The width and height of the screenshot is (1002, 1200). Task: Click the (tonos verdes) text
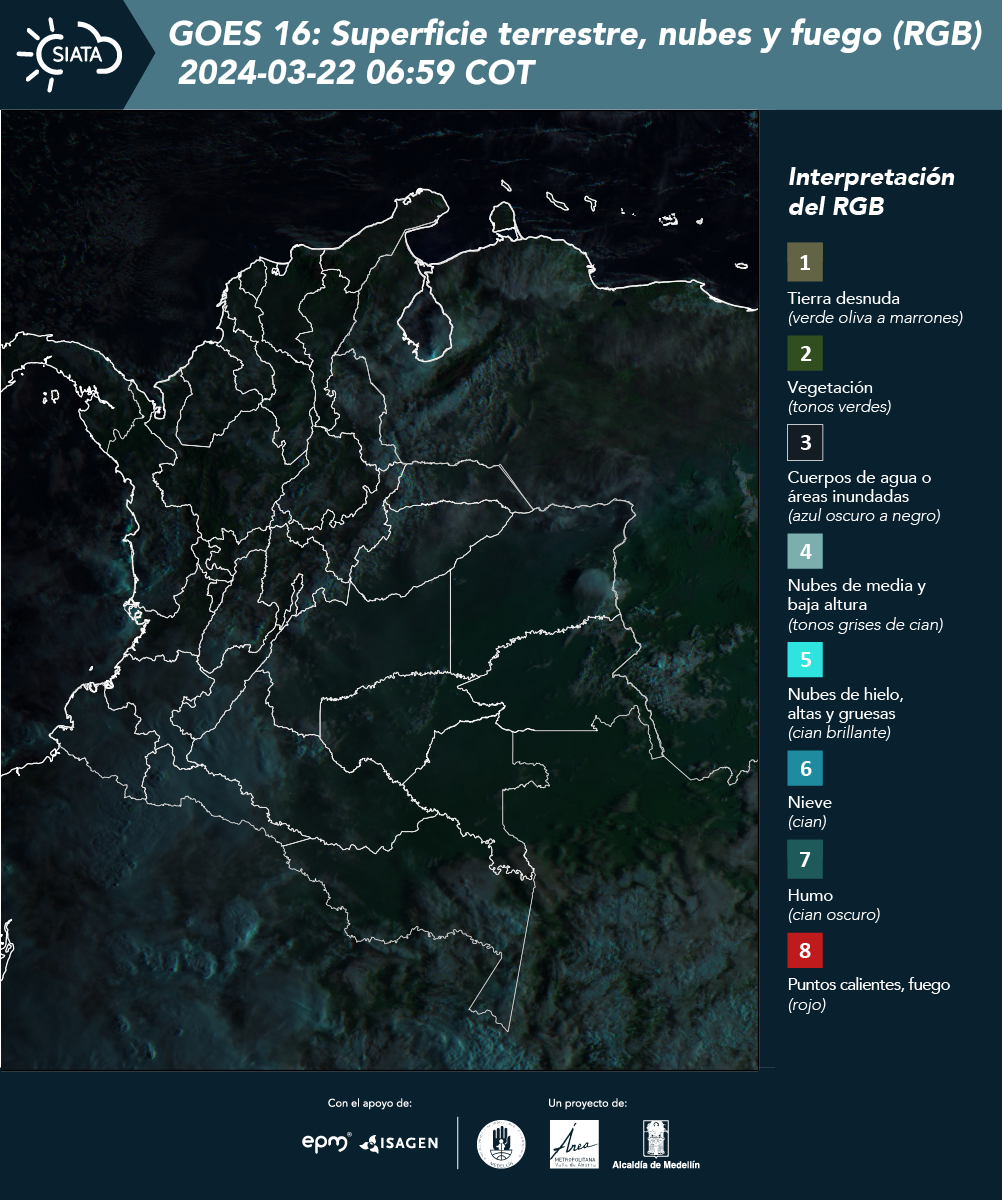coord(839,407)
